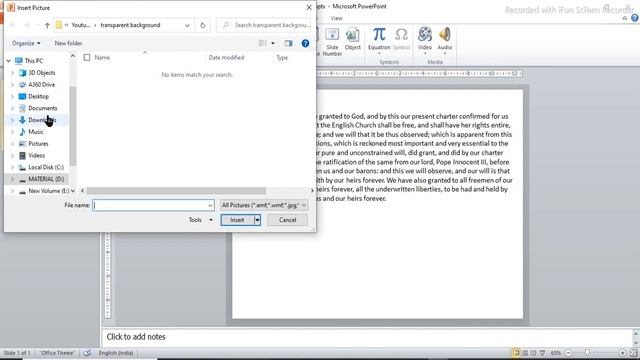Start Slide Show from status bar
This screenshot has height=360, width=640.
pyautogui.click(x=542, y=353)
